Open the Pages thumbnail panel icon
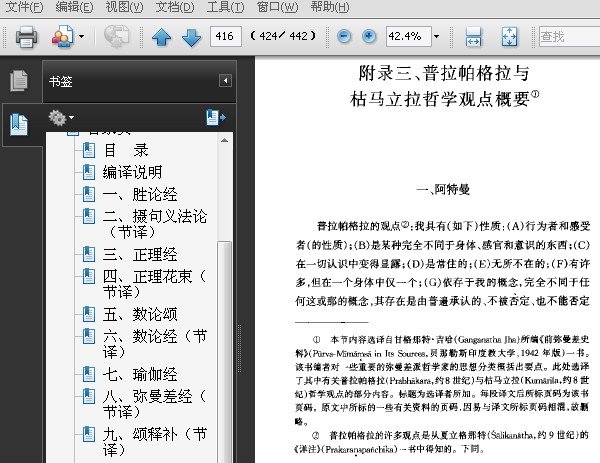 19,81
